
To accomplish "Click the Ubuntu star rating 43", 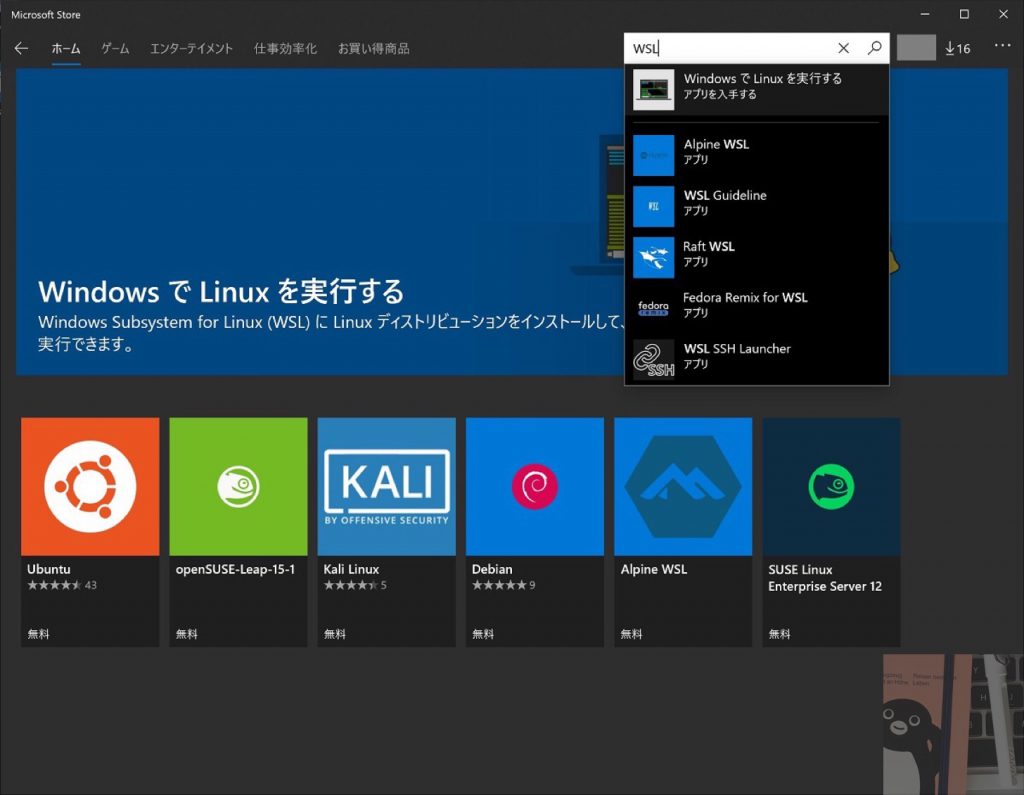I will (x=62, y=585).
